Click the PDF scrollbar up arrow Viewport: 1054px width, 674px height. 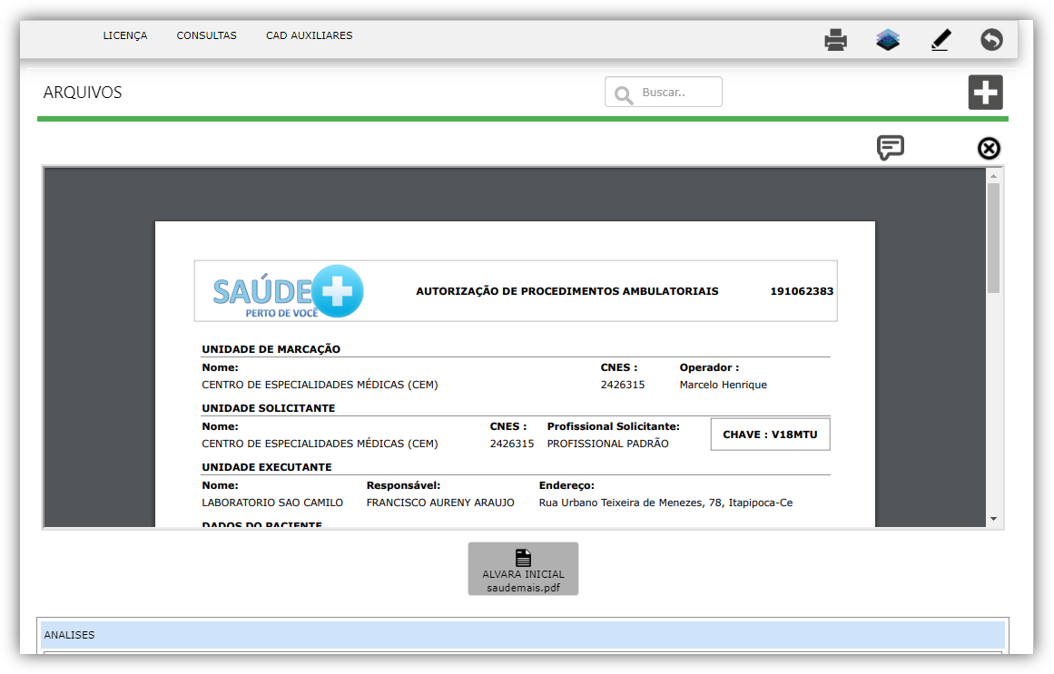point(993,175)
